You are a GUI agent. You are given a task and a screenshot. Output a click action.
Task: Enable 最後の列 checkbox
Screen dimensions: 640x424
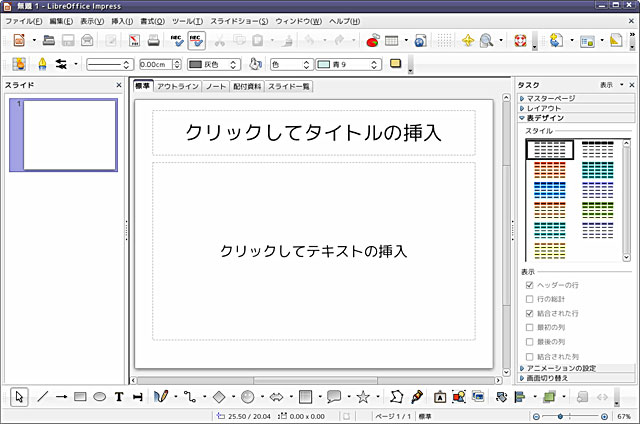pos(529,342)
